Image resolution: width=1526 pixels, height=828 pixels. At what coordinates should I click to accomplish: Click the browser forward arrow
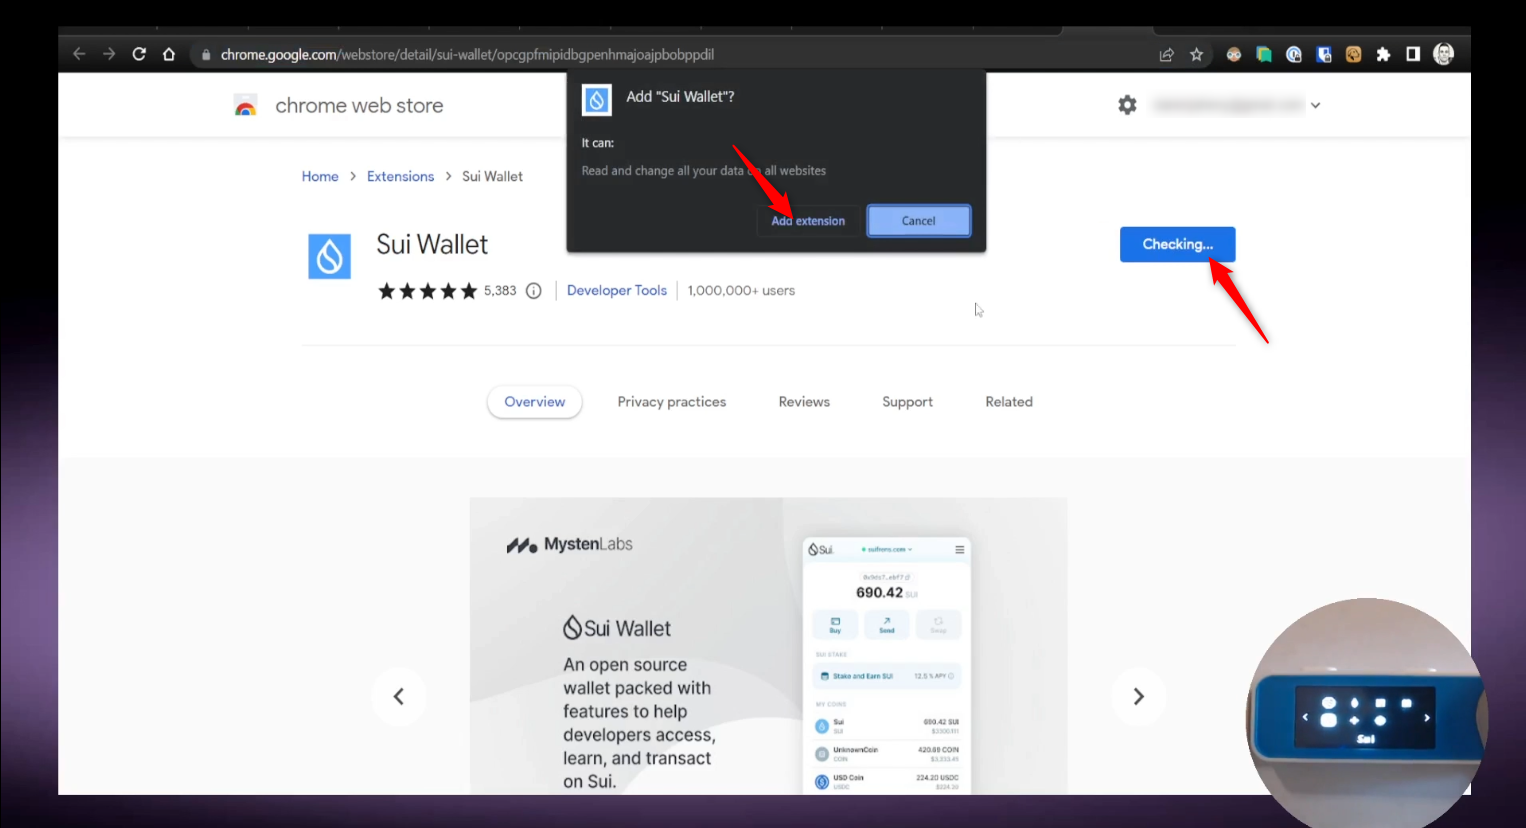(x=109, y=54)
